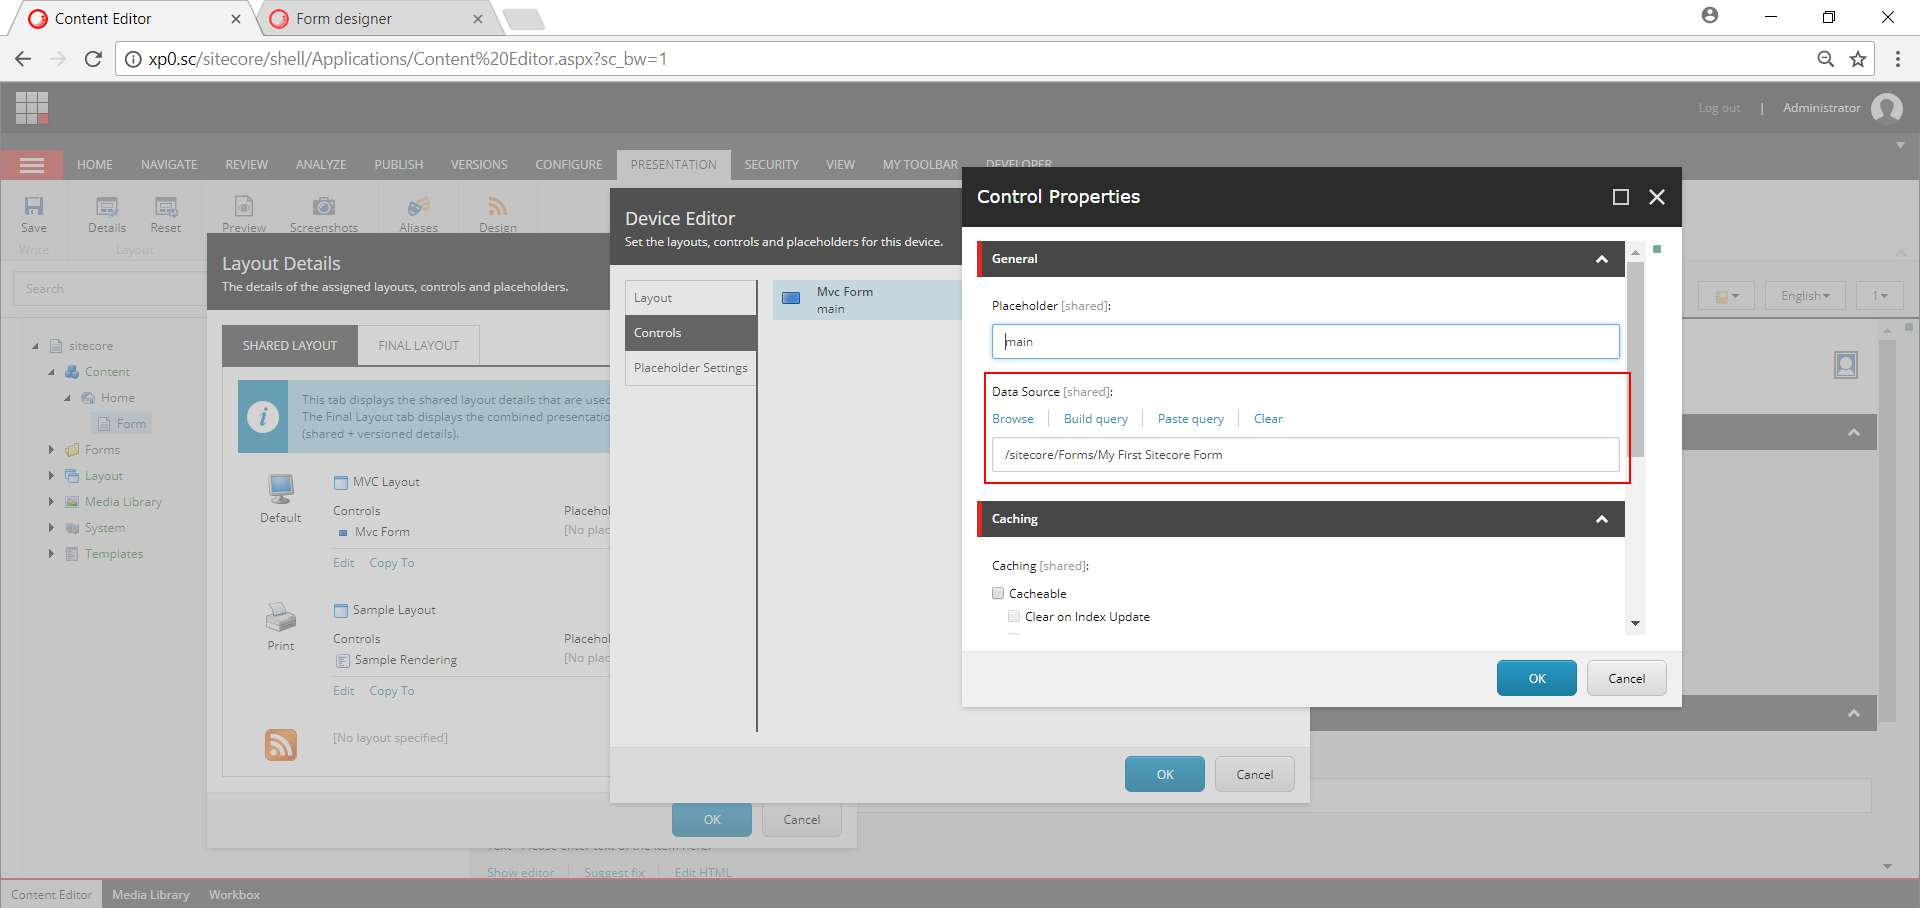
Task: Open Workbox in the bottom bar
Action: 234,895
